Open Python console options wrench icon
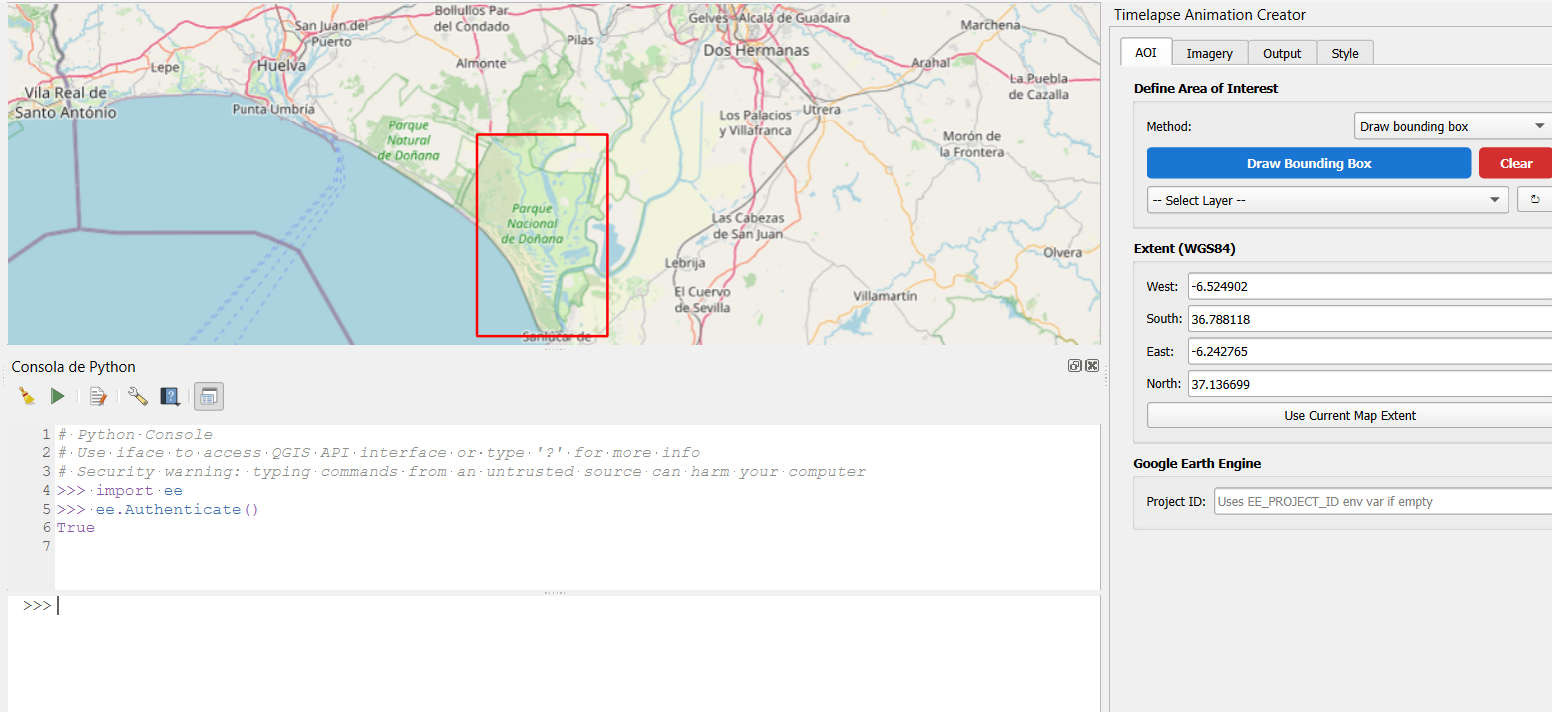The height and width of the screenshot is (712, 1552). [138, 397]
